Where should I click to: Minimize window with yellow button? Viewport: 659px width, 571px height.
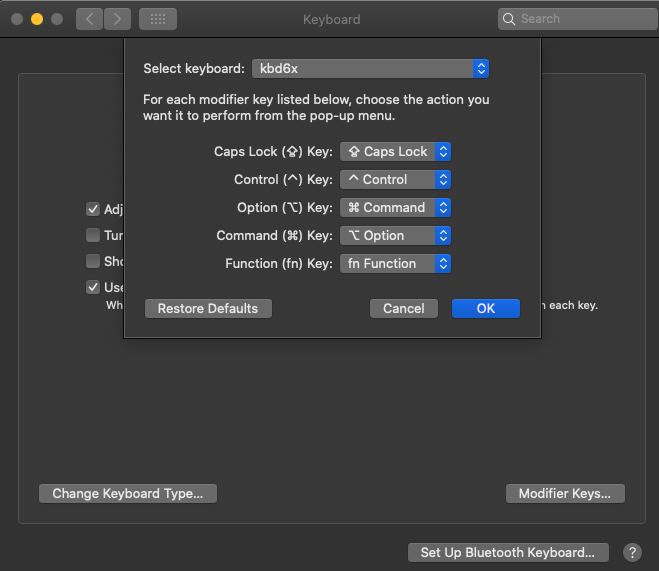click(37, 19)
